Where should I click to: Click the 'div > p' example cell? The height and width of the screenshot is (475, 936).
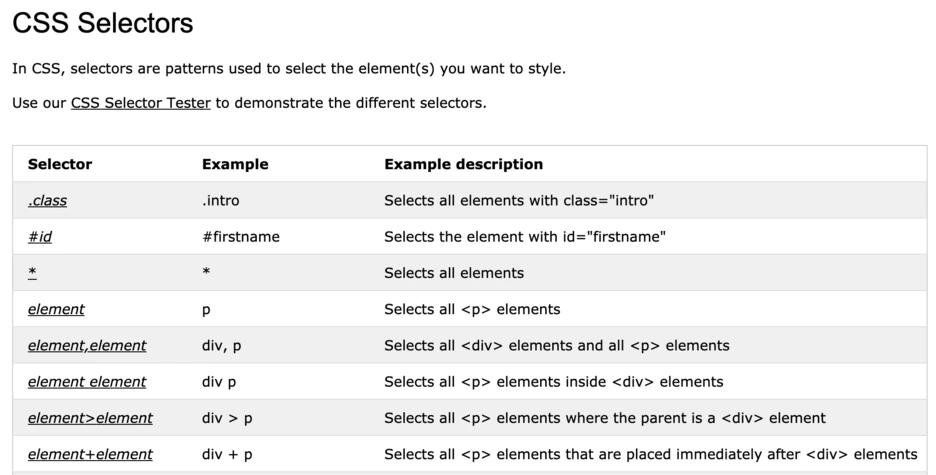tap(227, 418)
